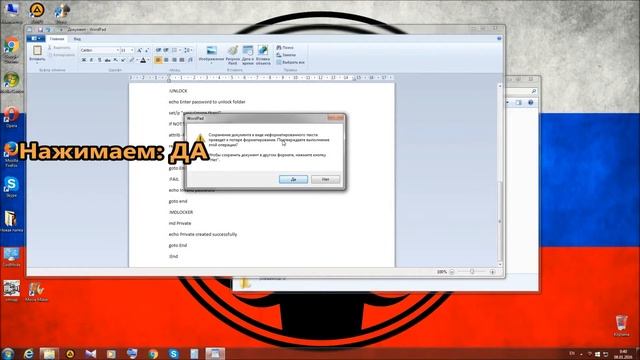Open Internet Explorer from taskbar
The width and height of the screenshot is (640, 360).
point(28,353)
